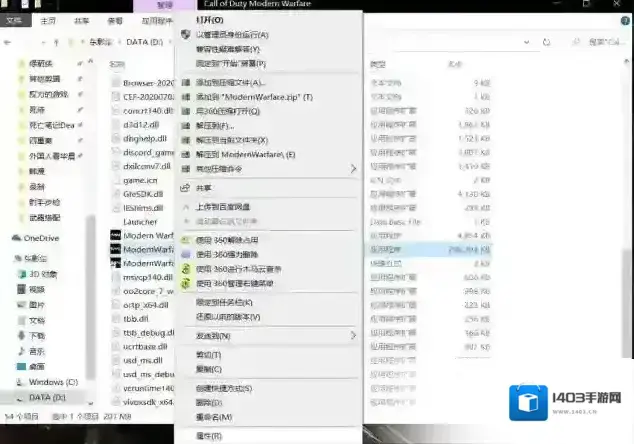This screenshot has width=634, height=444.
Task: Click the 3D 对象 icon in sidebar
Action: tap(21, 274)
